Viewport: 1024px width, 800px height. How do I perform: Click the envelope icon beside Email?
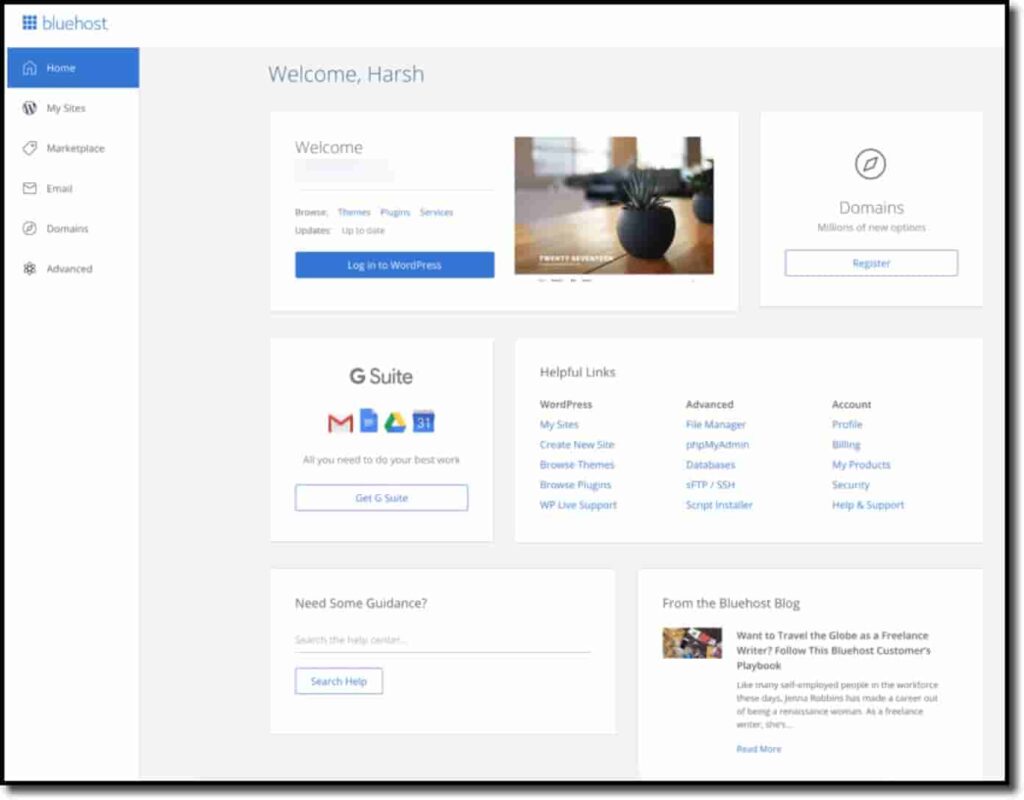(29, 188)
